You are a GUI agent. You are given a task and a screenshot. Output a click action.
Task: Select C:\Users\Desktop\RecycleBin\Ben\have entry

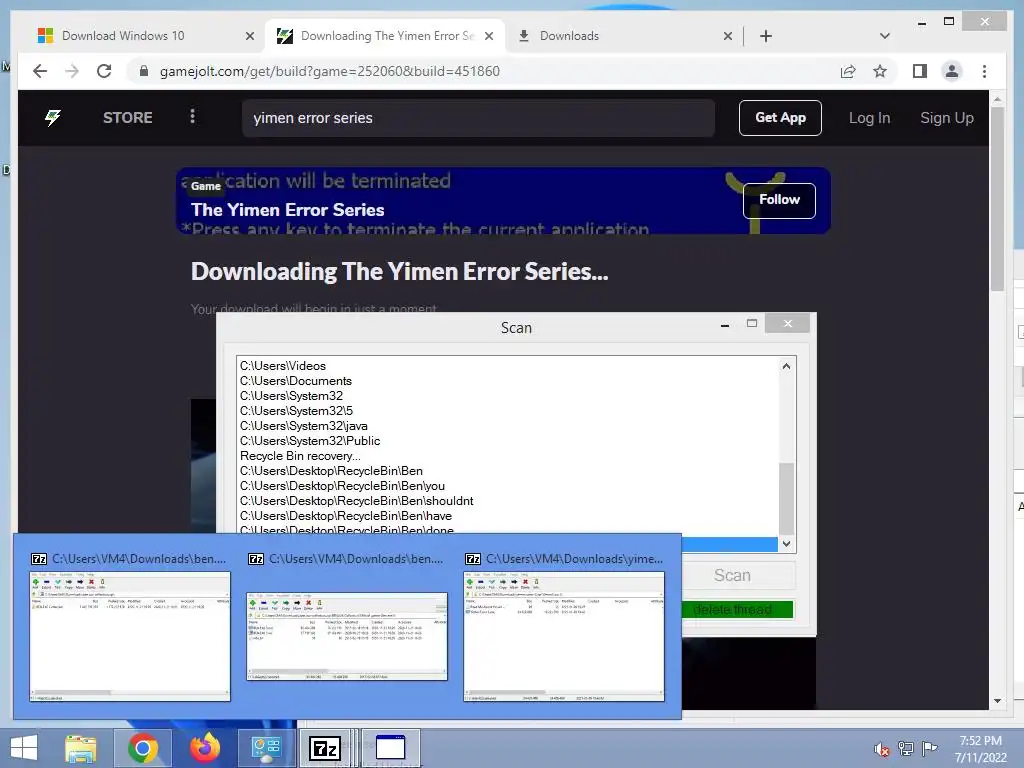(345, 516)
